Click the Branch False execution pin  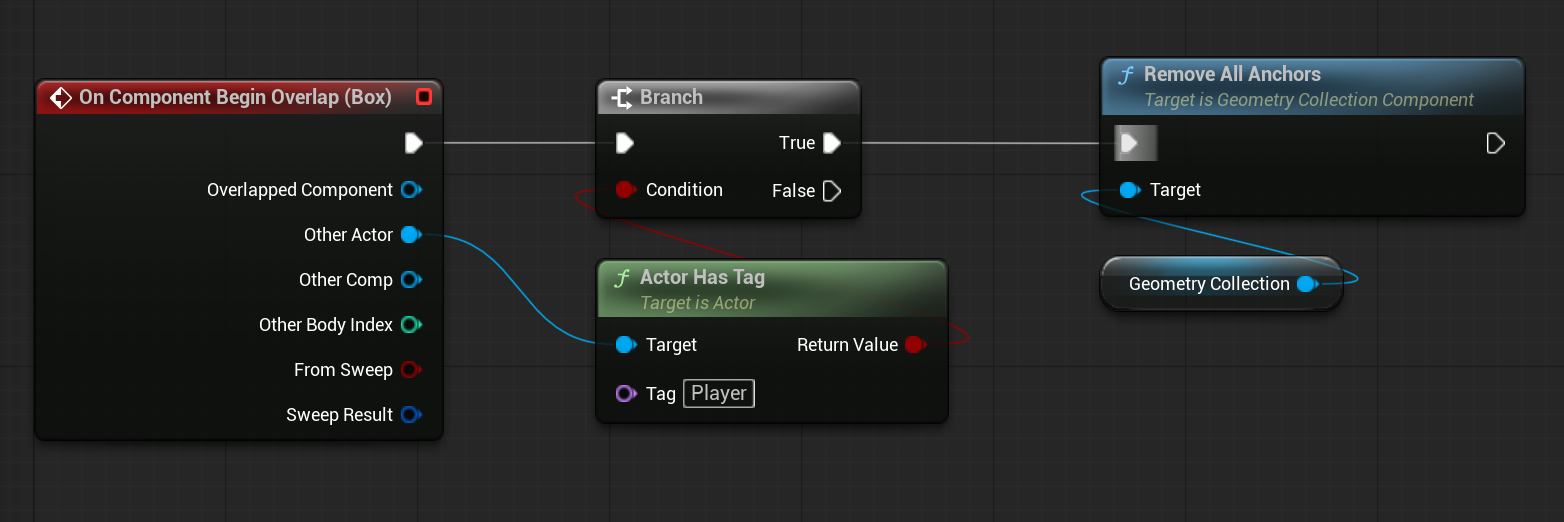click(831, 191)
